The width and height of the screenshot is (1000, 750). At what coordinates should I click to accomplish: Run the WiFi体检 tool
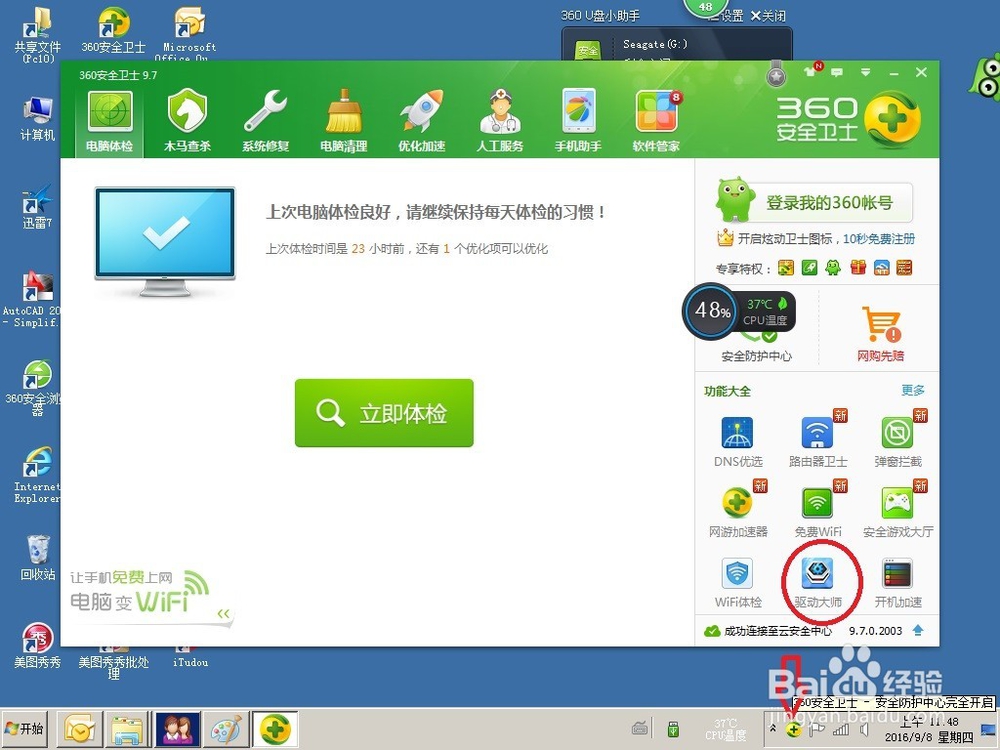click(x=738, y=582)
